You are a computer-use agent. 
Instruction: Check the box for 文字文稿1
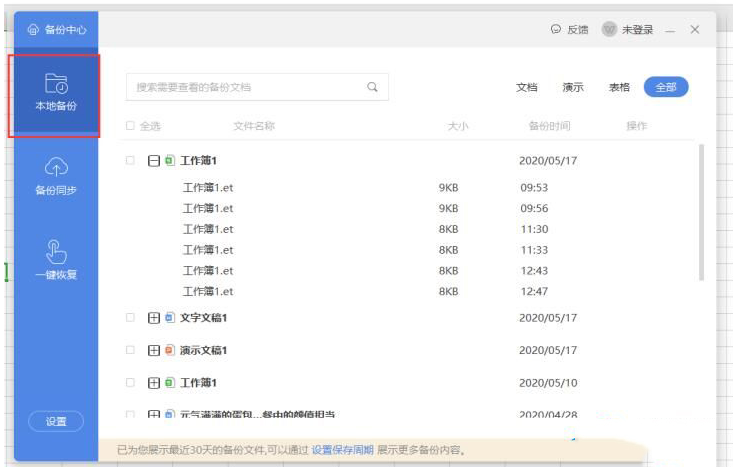130,318
